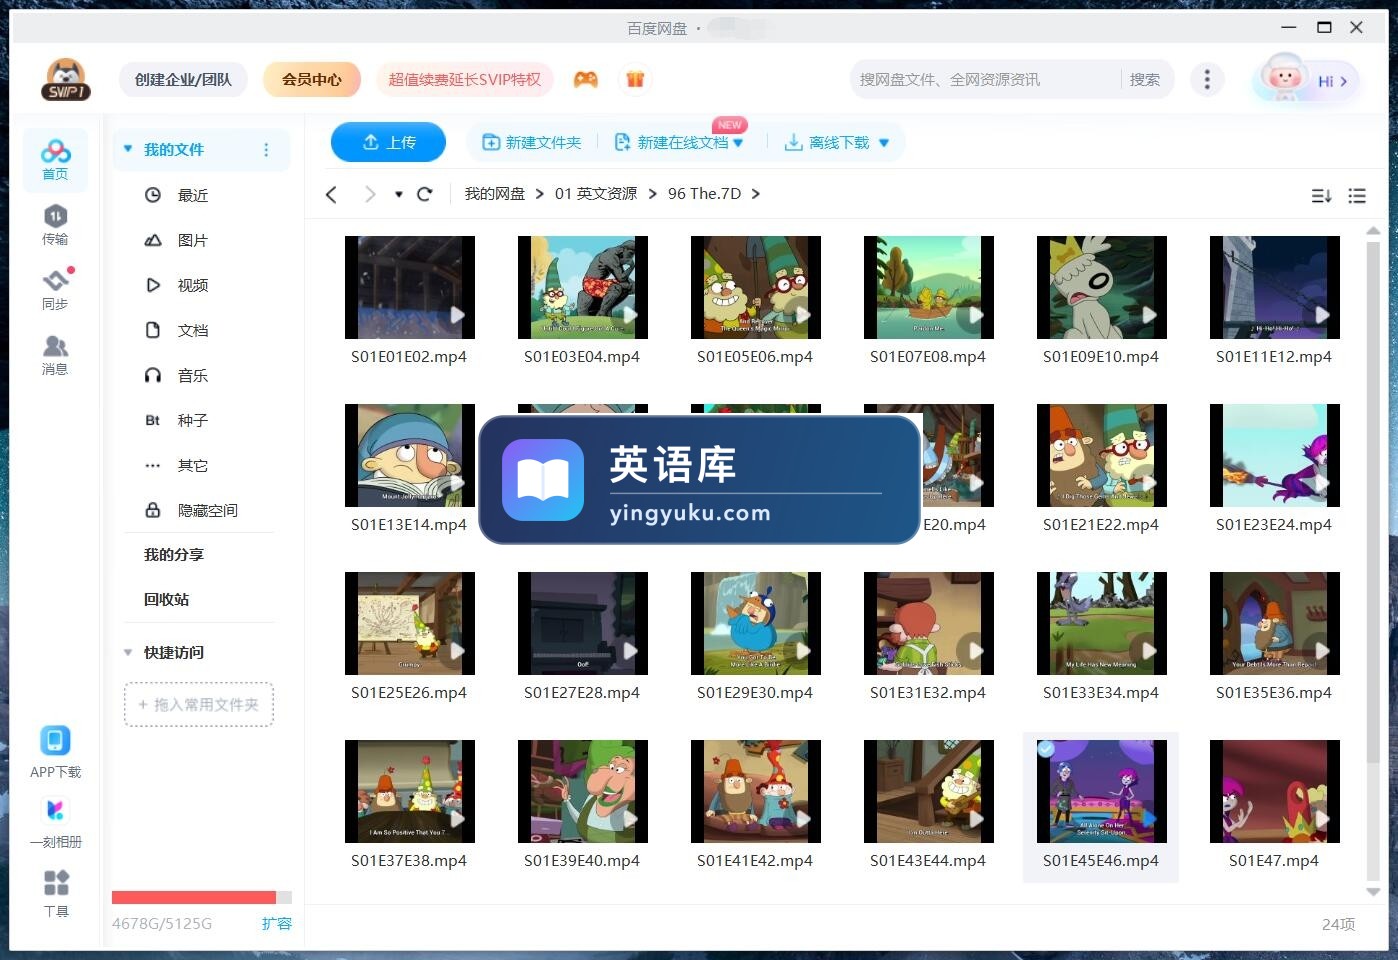Open the three-dot more menu beside search
The image size is (1398, 960).
(x=1207, y=79)
